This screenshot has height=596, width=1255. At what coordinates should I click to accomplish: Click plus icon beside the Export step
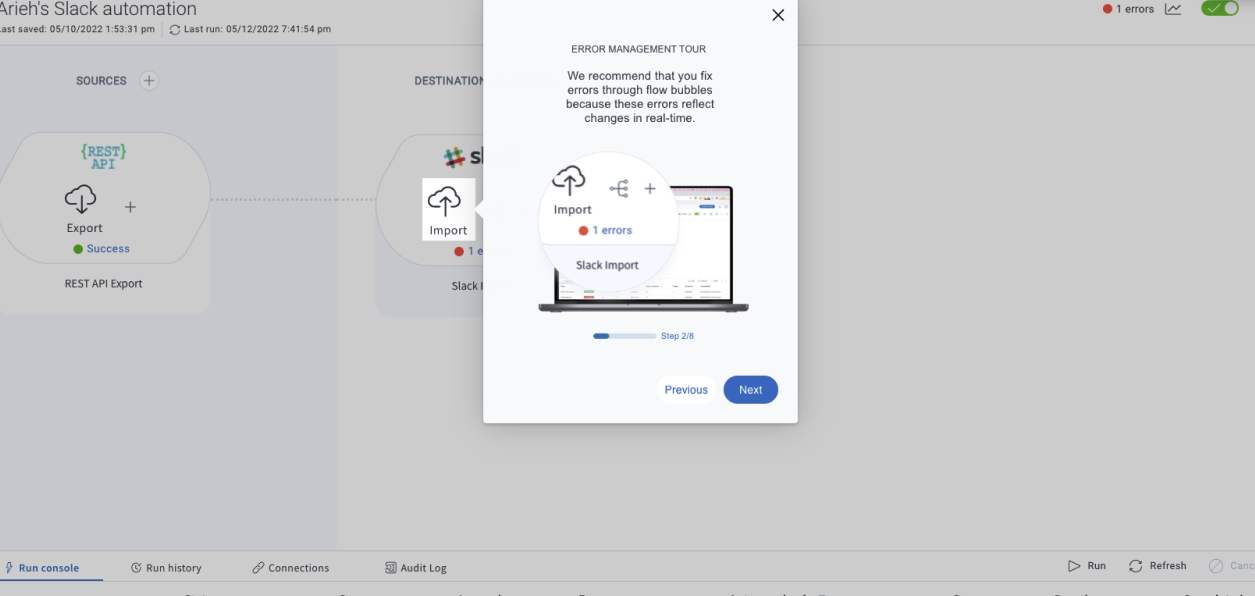(130, 207)
